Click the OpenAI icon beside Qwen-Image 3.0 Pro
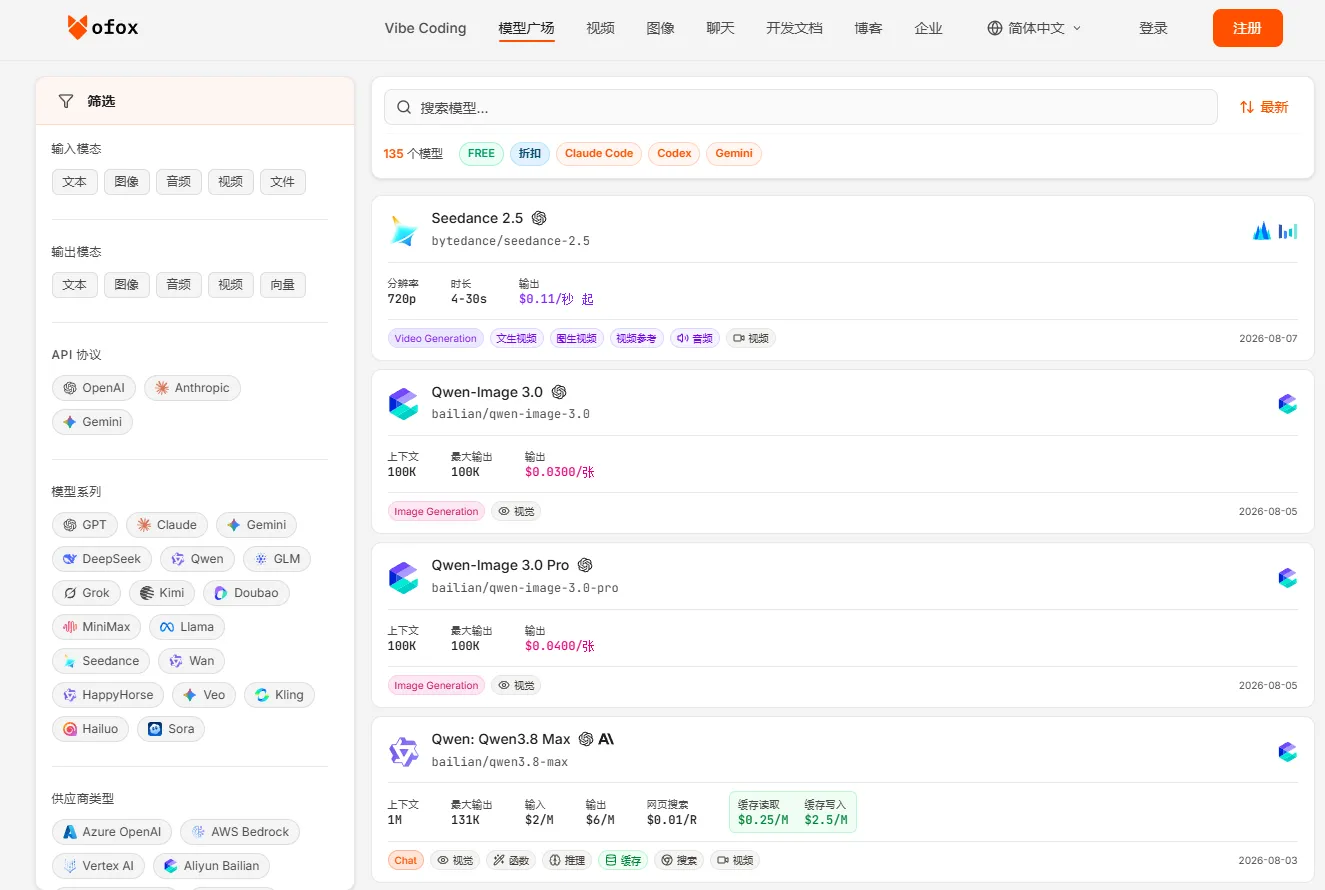The width and height of the screenshot is (1325, 890). 585,565
